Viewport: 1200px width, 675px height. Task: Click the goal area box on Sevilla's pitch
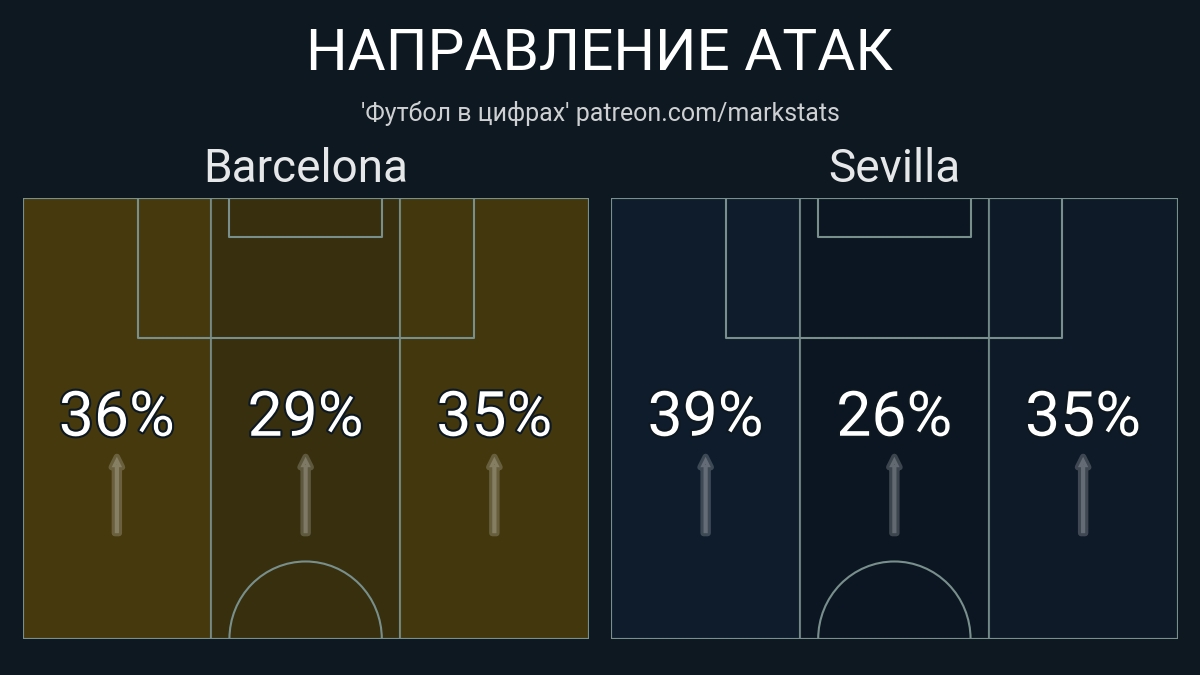894,218
